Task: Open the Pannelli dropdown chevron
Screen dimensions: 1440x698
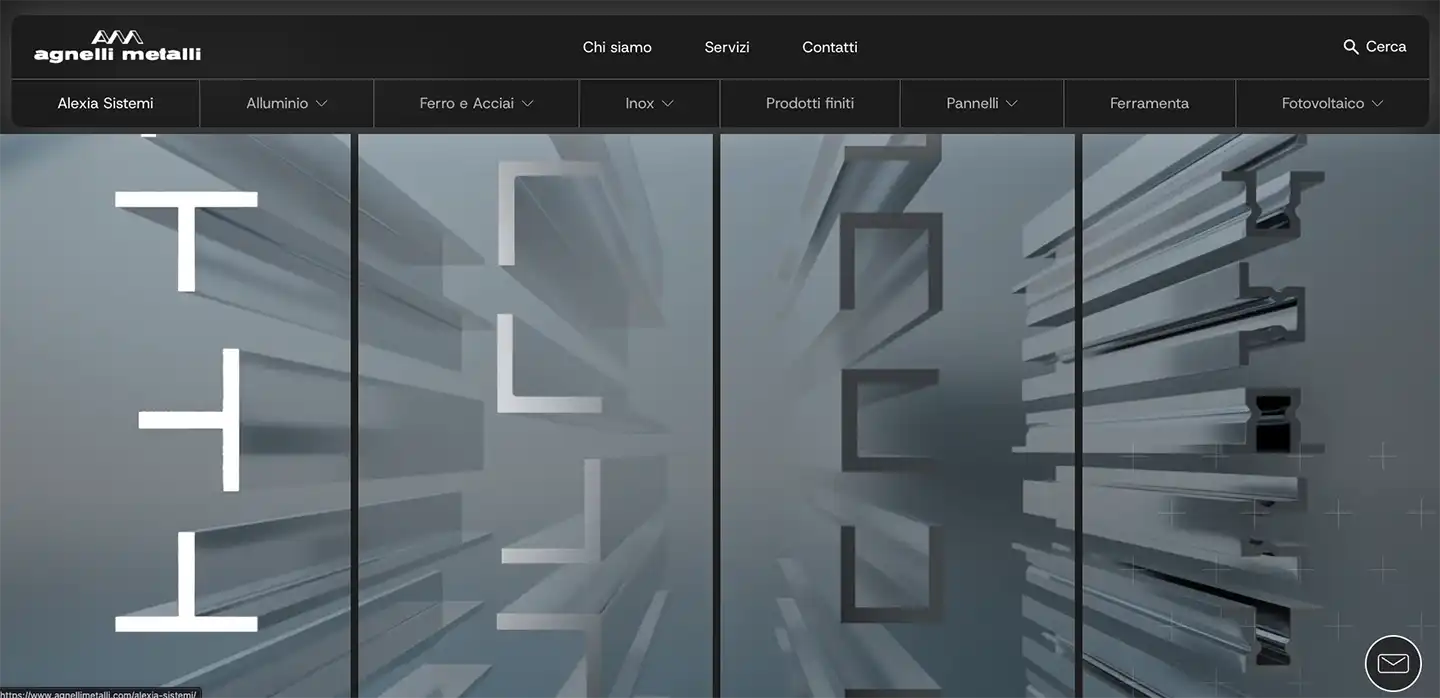Action: point(1012,104)
